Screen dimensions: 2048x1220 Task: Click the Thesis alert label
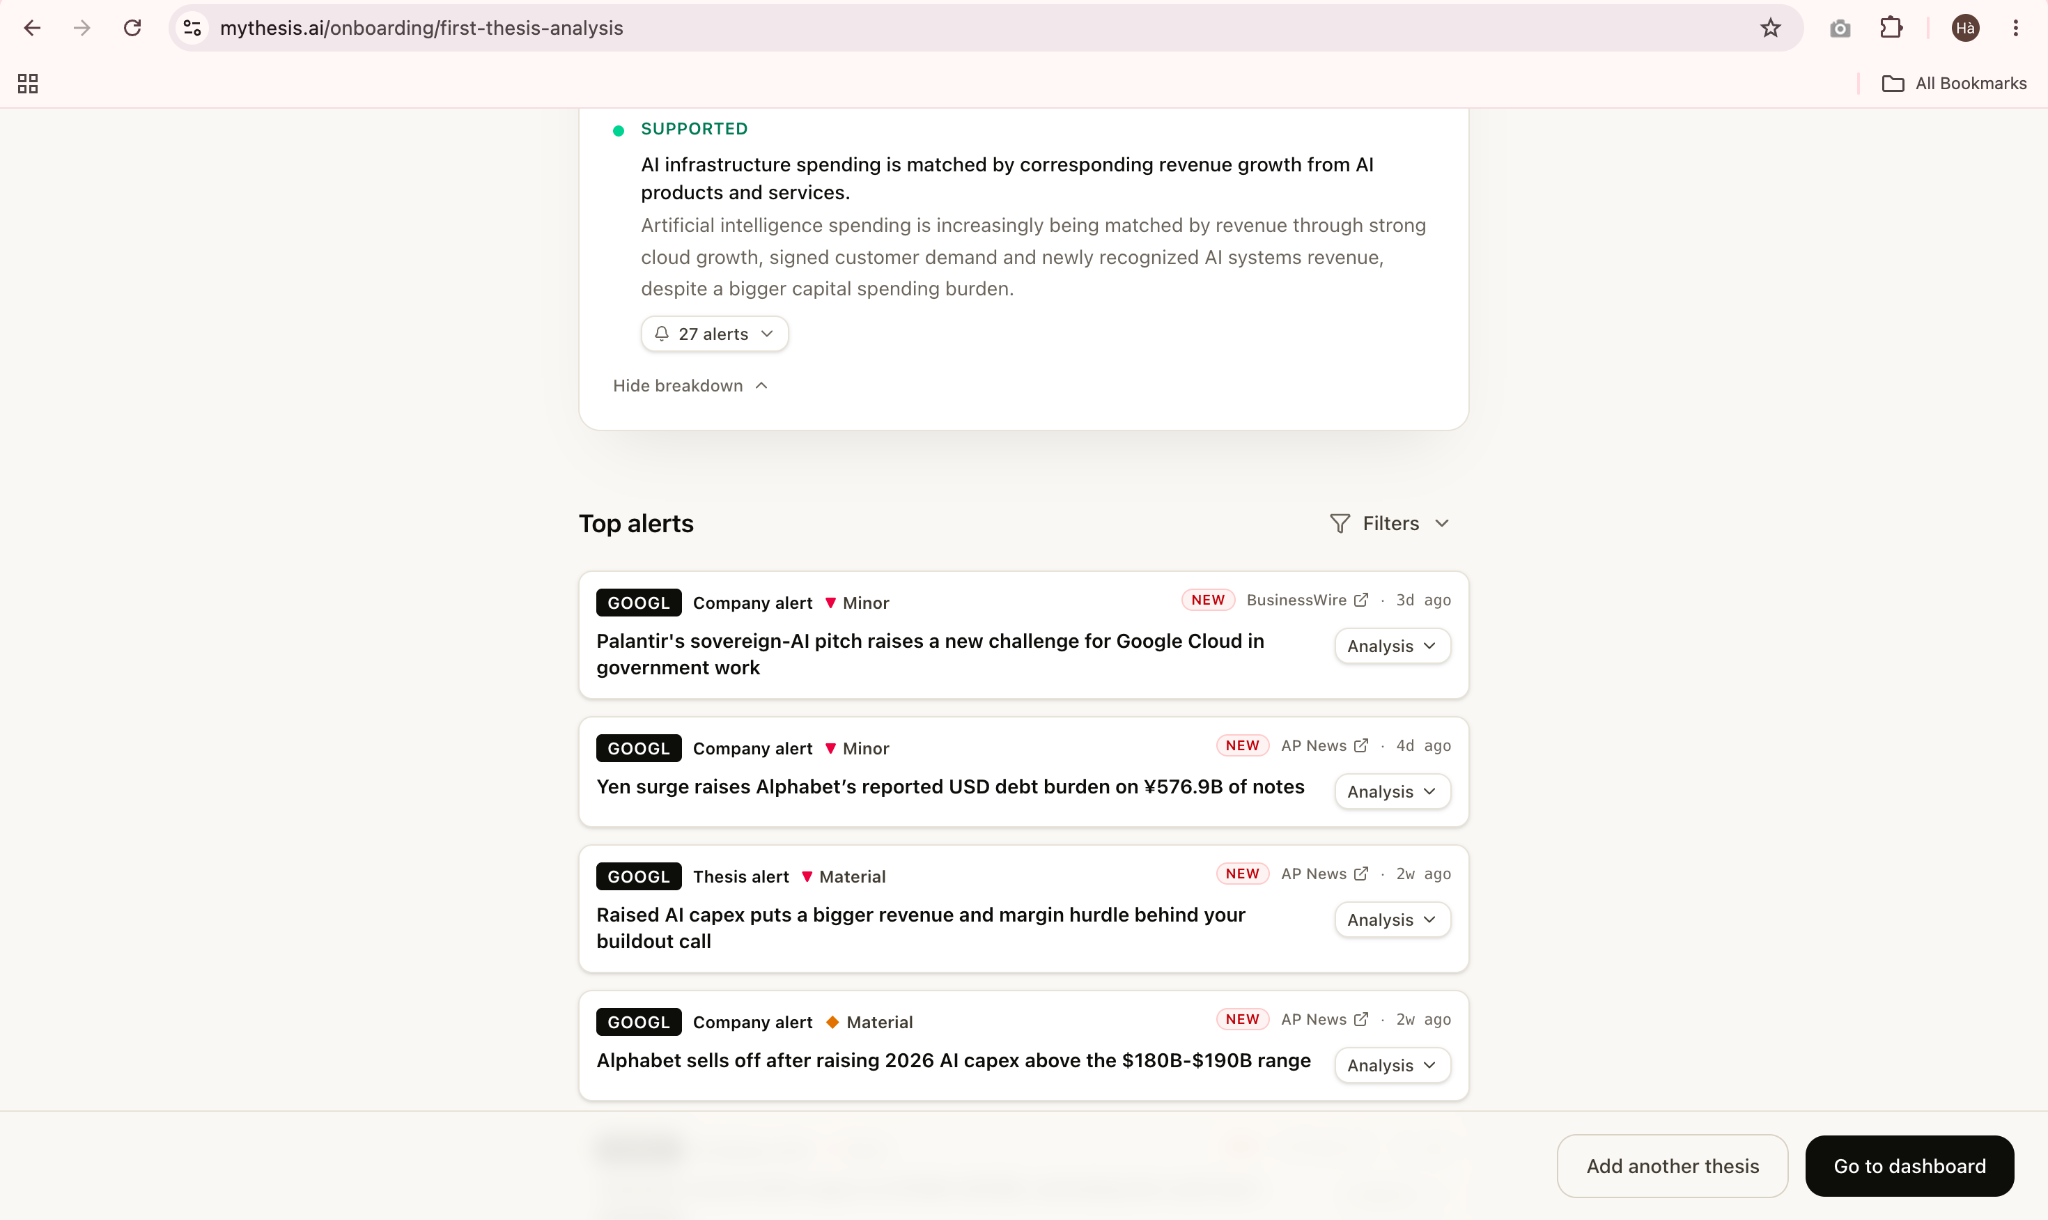[x=741, y=877]
